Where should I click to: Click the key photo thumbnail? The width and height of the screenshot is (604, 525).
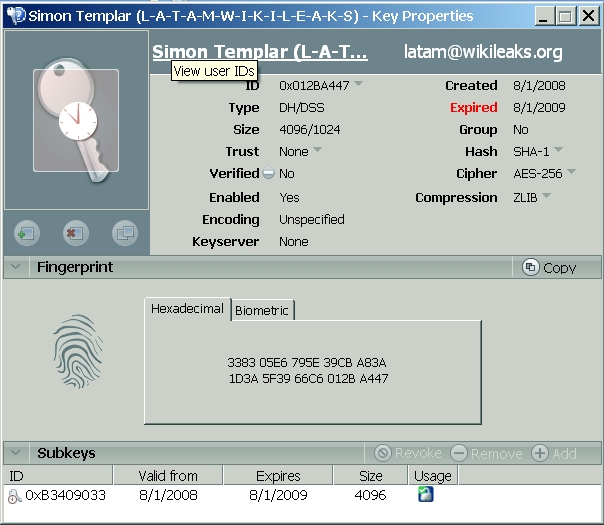click(76, 120)
